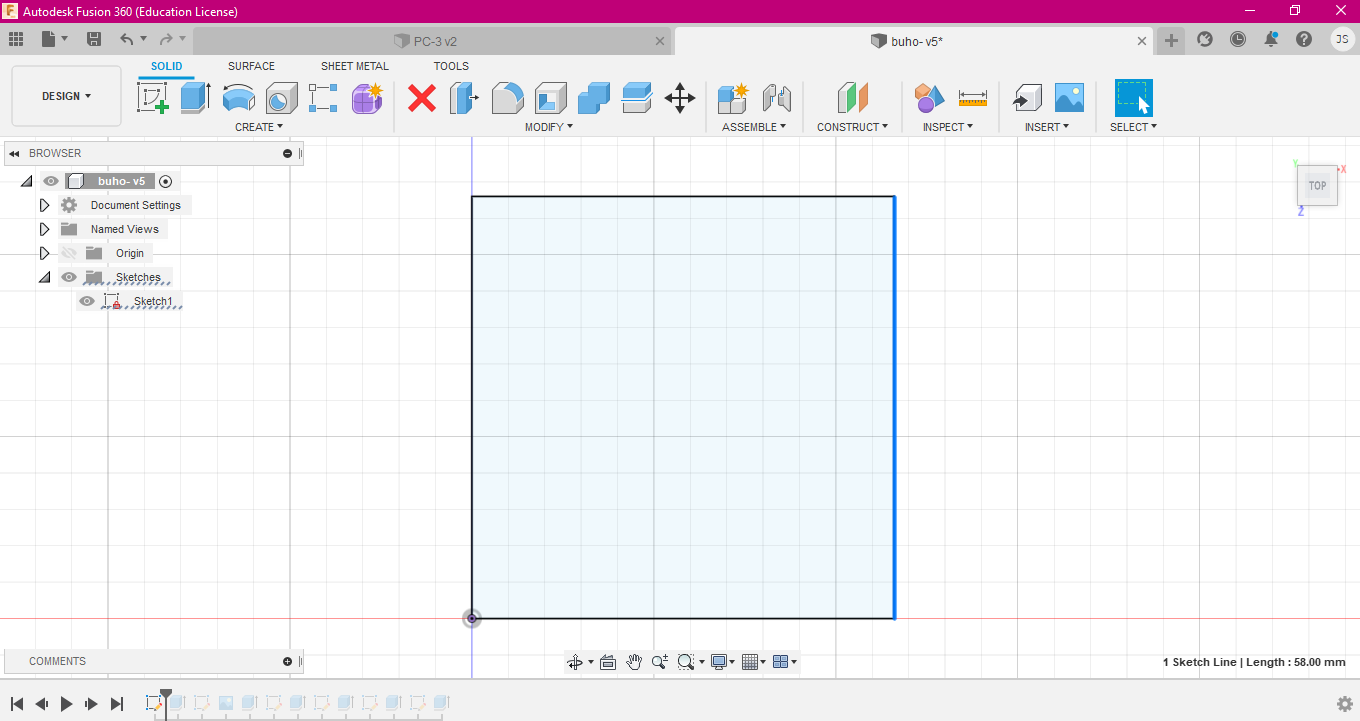The width and height of the screenshot is (1360, 721).
Task: Open the ASSEMBLE dropdown menu
Action: point(754,127)
